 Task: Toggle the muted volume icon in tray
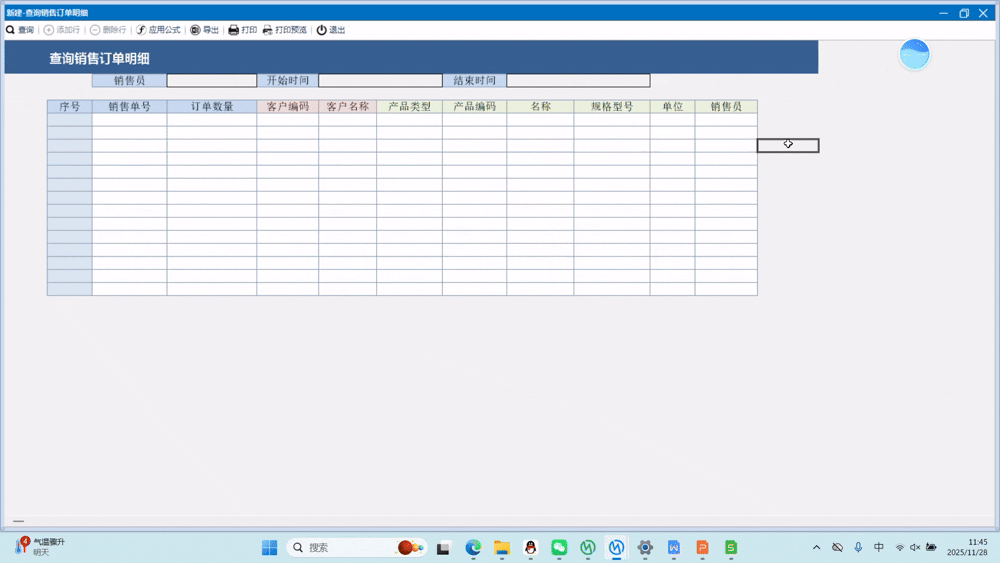(x=914, y=547)
